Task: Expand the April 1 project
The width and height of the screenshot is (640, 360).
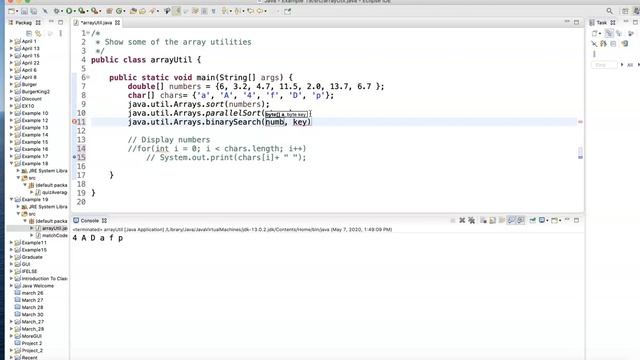Action: (11, 41)
